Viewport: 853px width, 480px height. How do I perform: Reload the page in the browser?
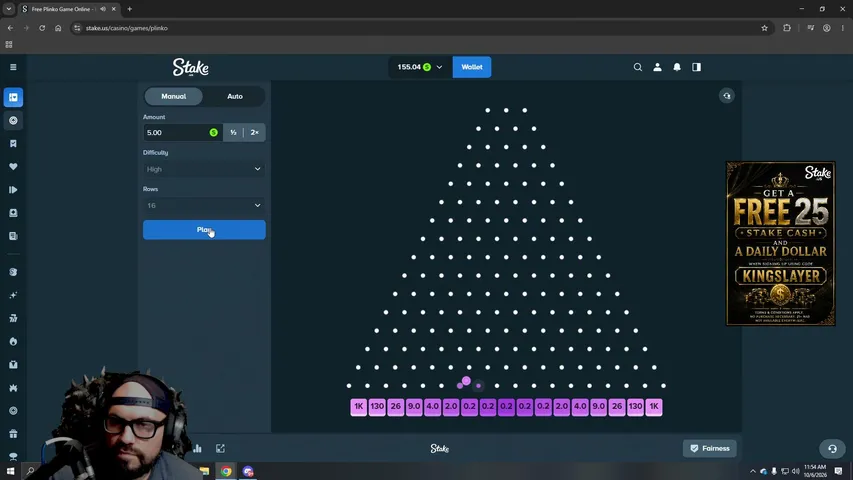42,28
